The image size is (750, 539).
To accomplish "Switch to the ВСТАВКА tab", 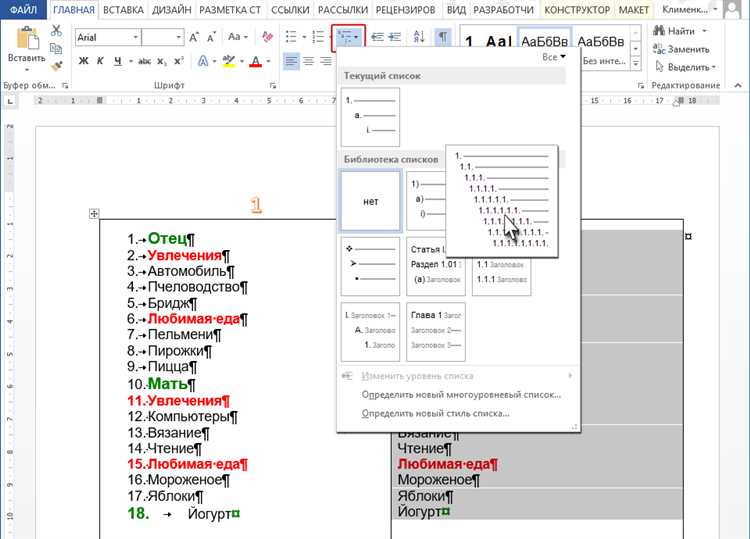I will click(x=123, y=10).
